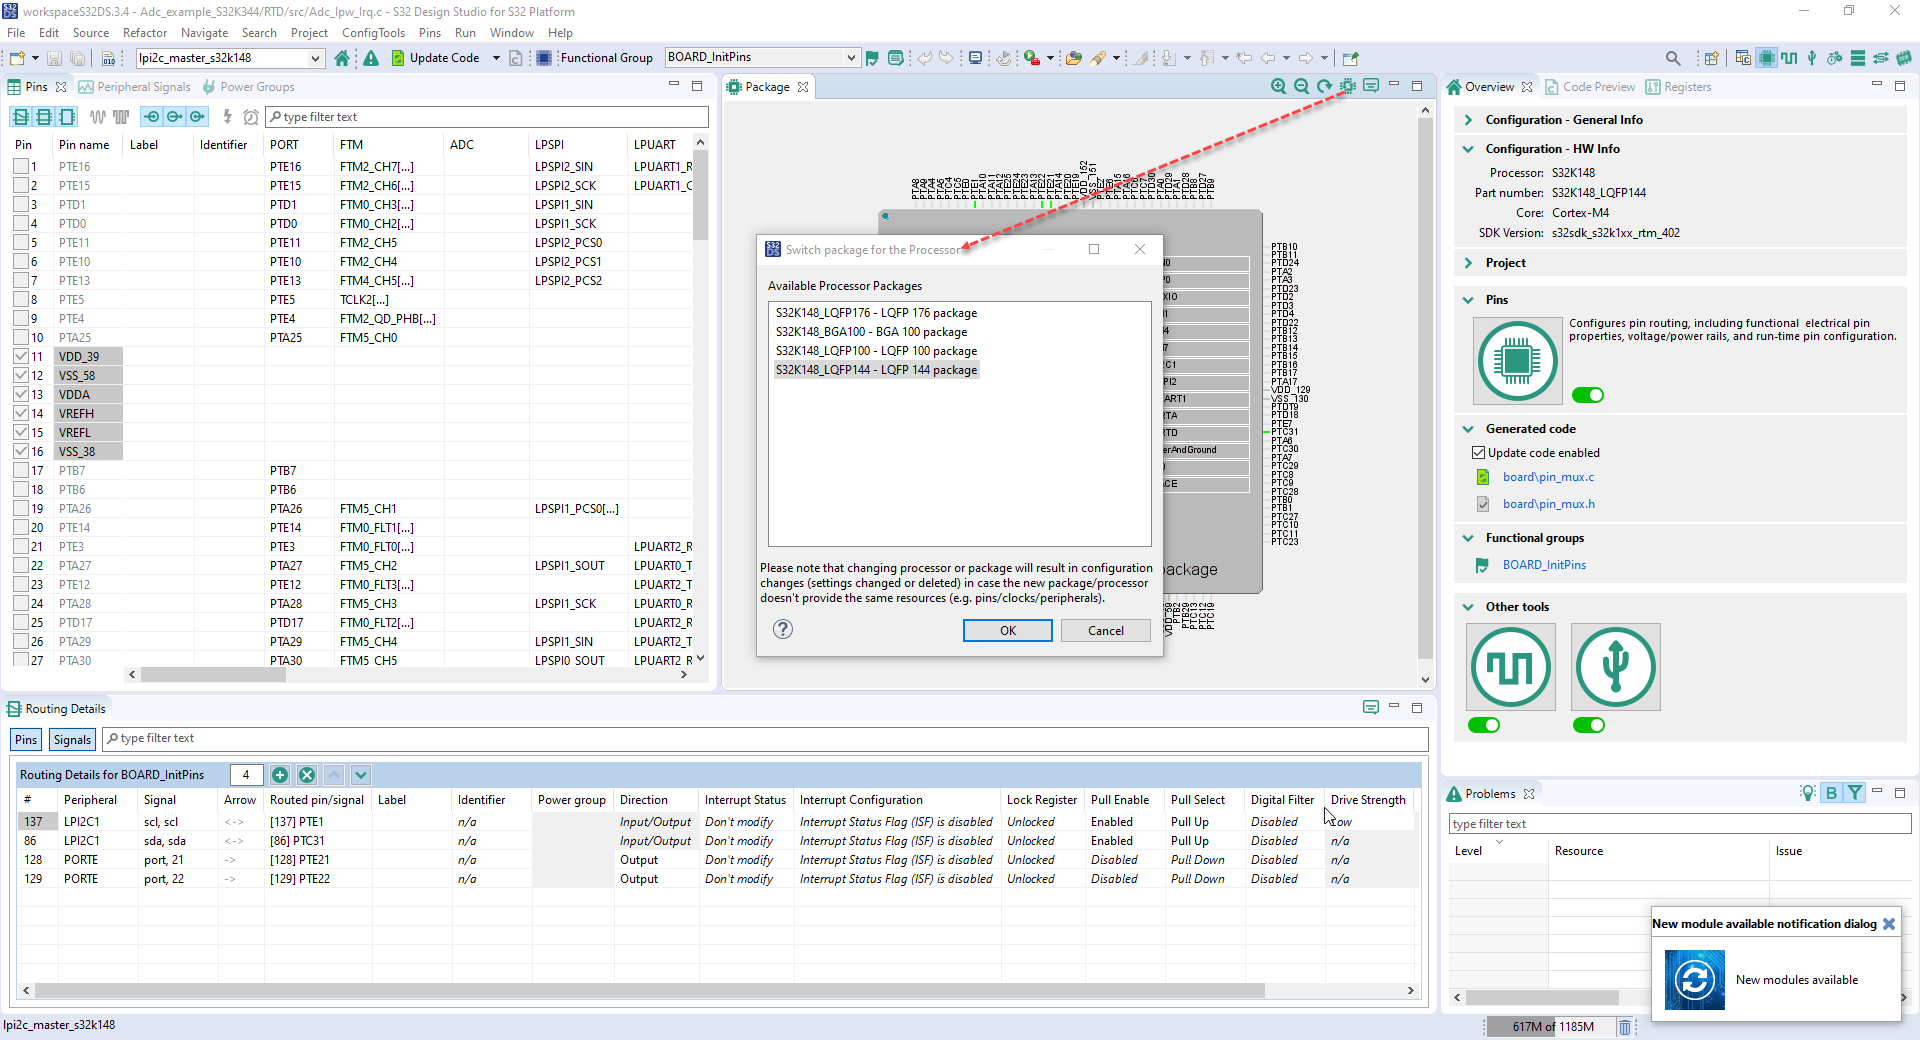Switch to the Signals tab in Routing Details
This screenshot has height=1040, width=1920.
[71, 739]
